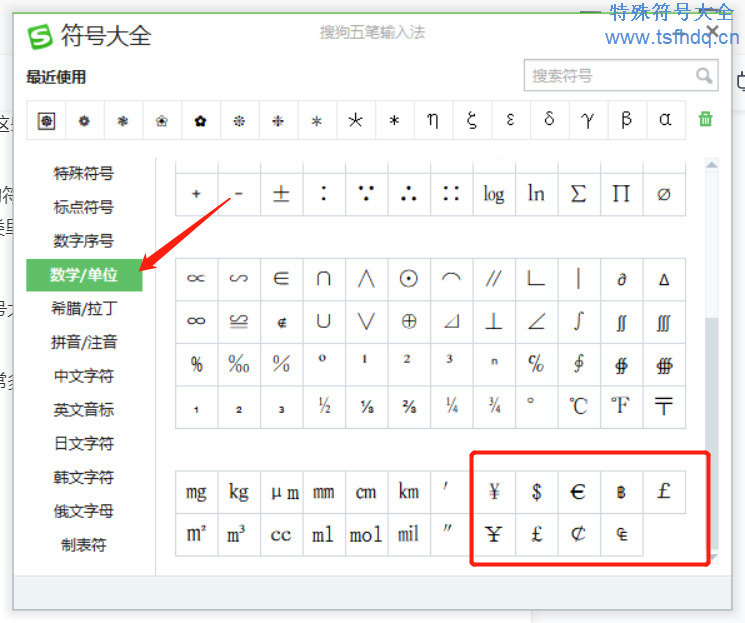Image resolution: width=745 pixels, height=623 pixels.
Task: Insert the triple integral ∭ symbol
Action: point(664,321)
